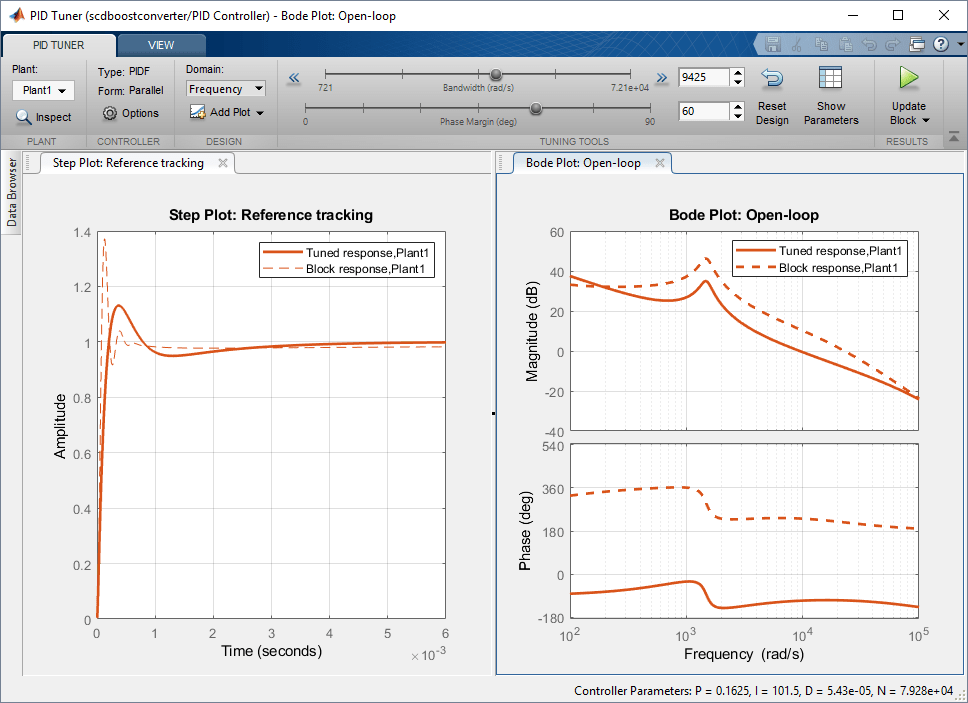Open Help question mark icon
The width and height of the screenshot is (968, 703).
[x=941, y=44]
